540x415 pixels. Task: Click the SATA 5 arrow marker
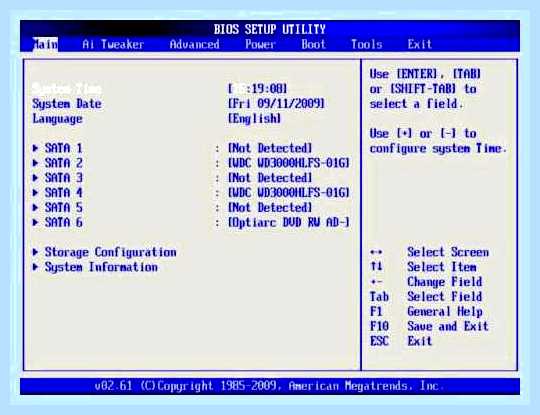35,207
